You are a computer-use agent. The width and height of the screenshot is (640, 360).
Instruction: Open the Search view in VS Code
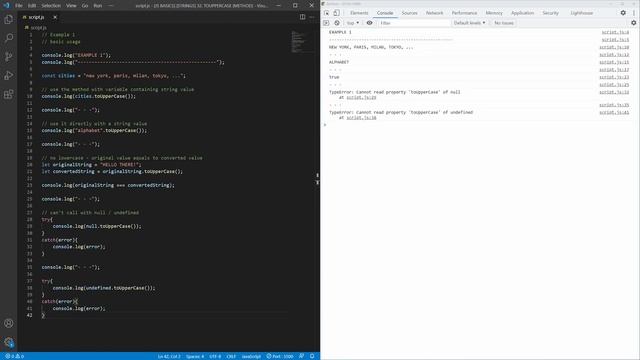[x=9, y=38]
